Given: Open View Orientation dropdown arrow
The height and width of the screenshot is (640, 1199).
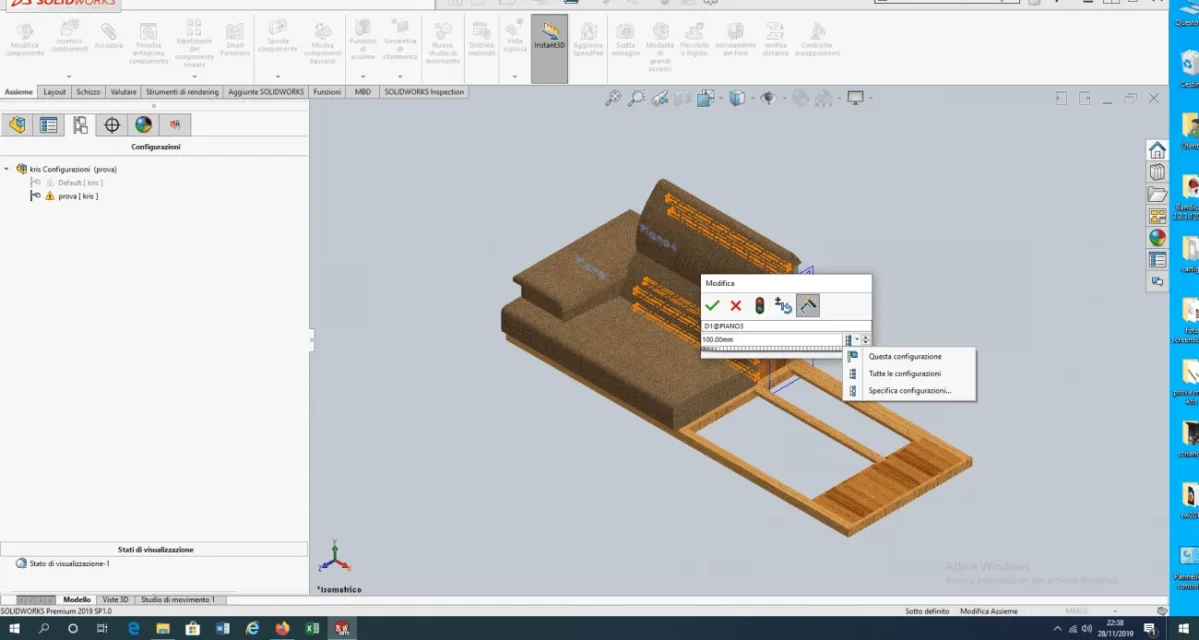Looking at the screenshot, I should tap(720, 99).
